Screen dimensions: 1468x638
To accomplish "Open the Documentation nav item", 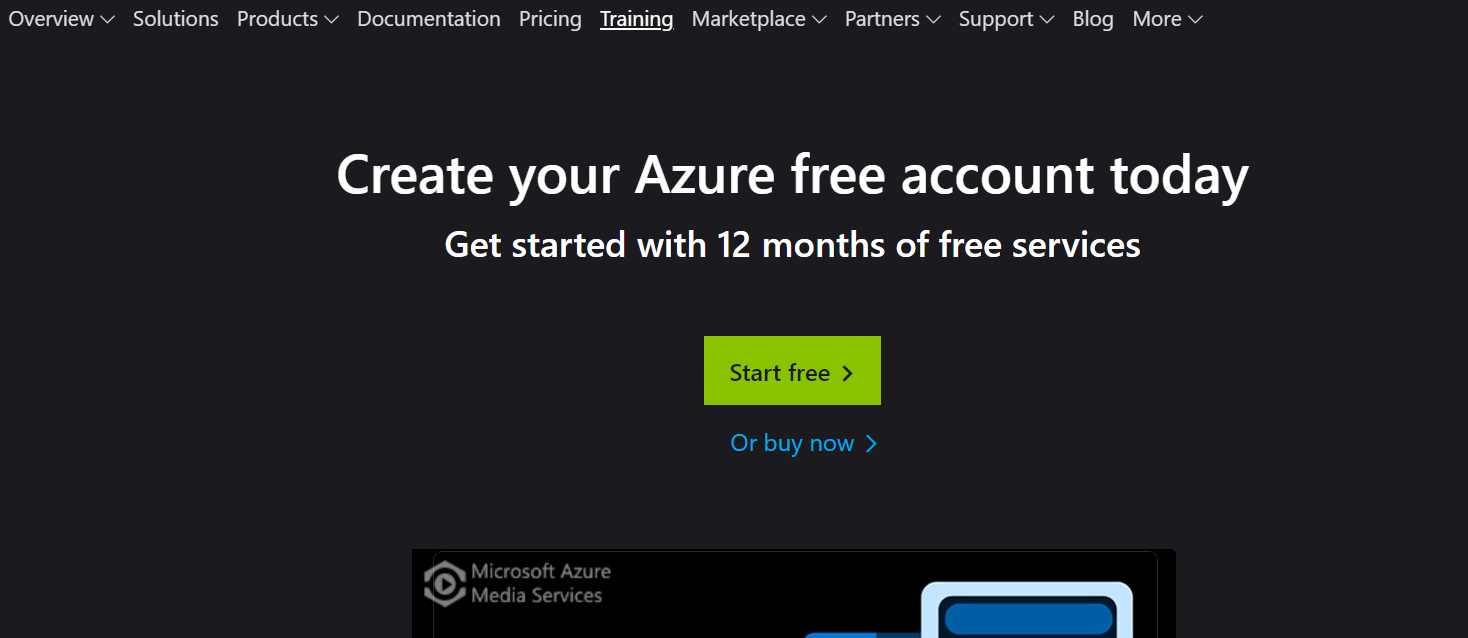I will click(429, 19).
